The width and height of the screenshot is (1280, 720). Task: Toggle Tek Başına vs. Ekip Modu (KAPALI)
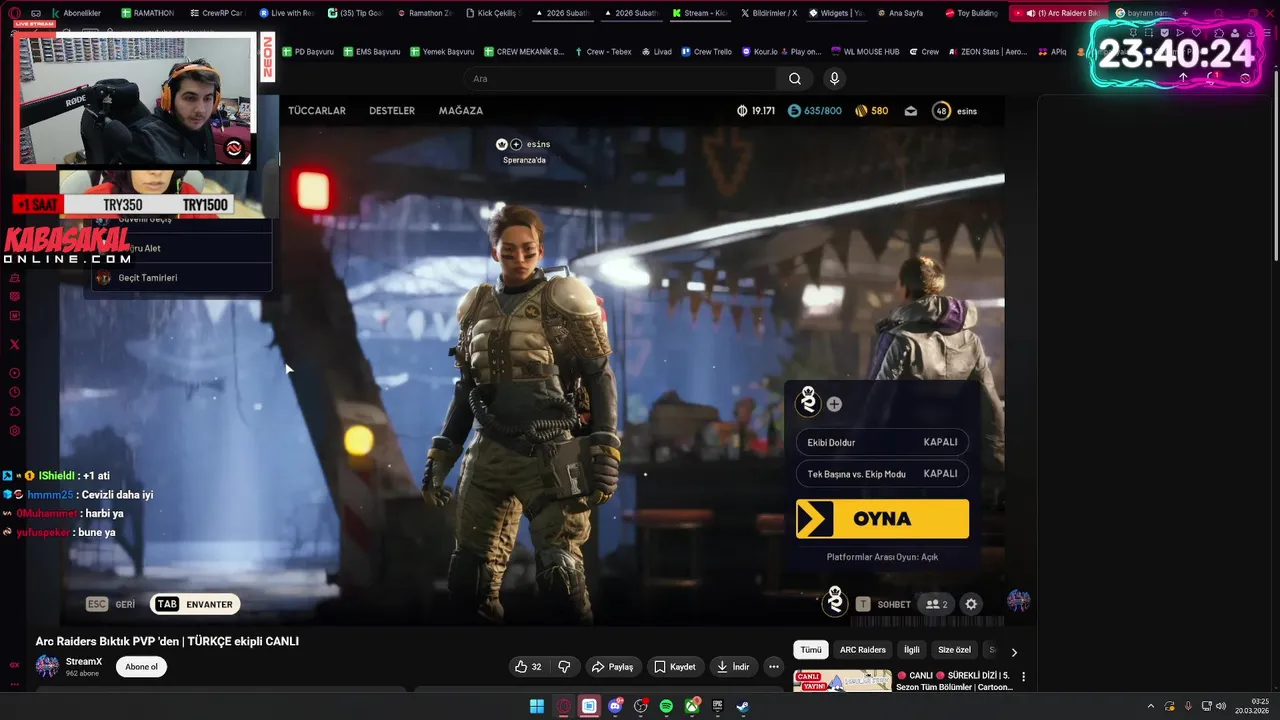[882, 473]
